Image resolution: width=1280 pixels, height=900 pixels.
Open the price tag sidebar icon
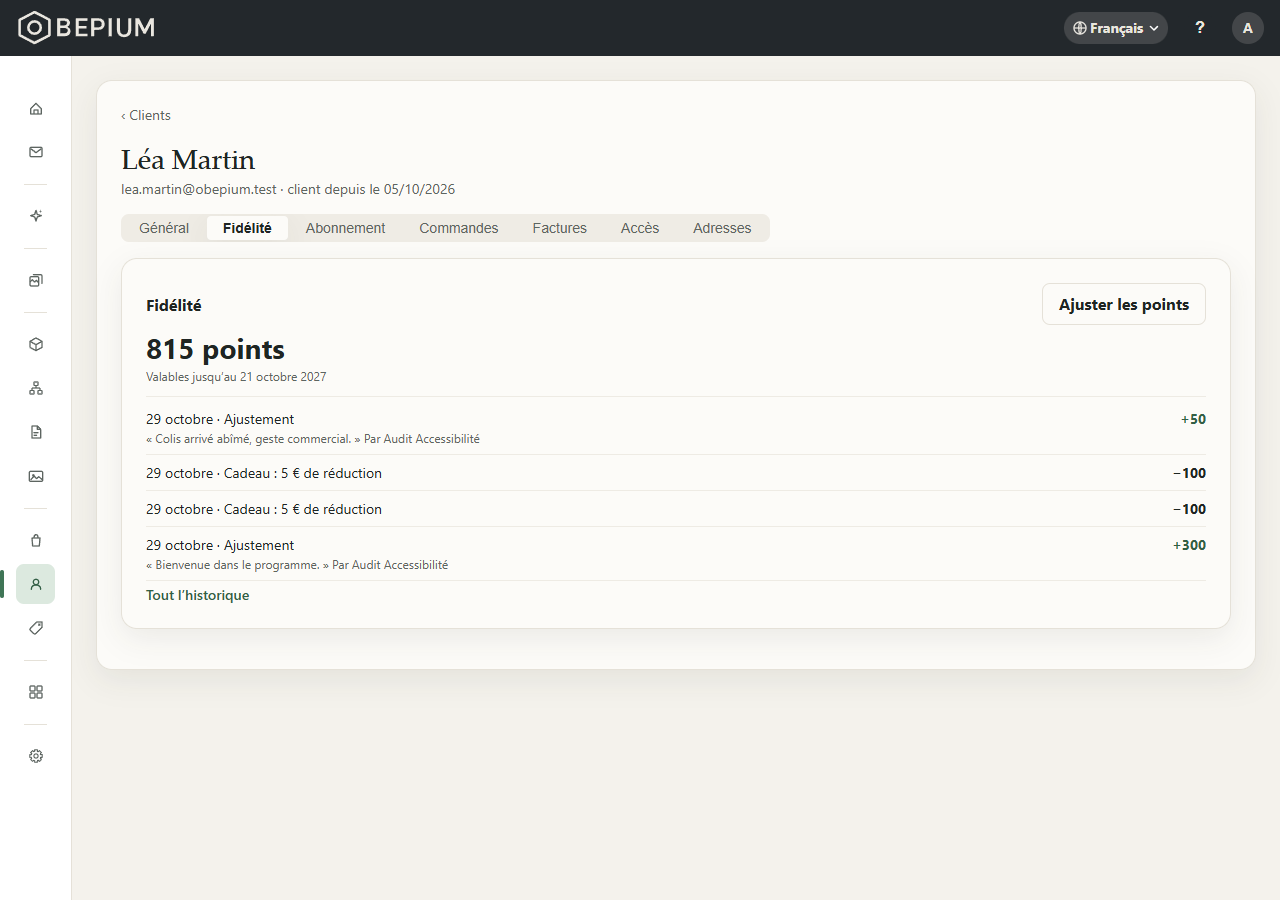[36, 628]
